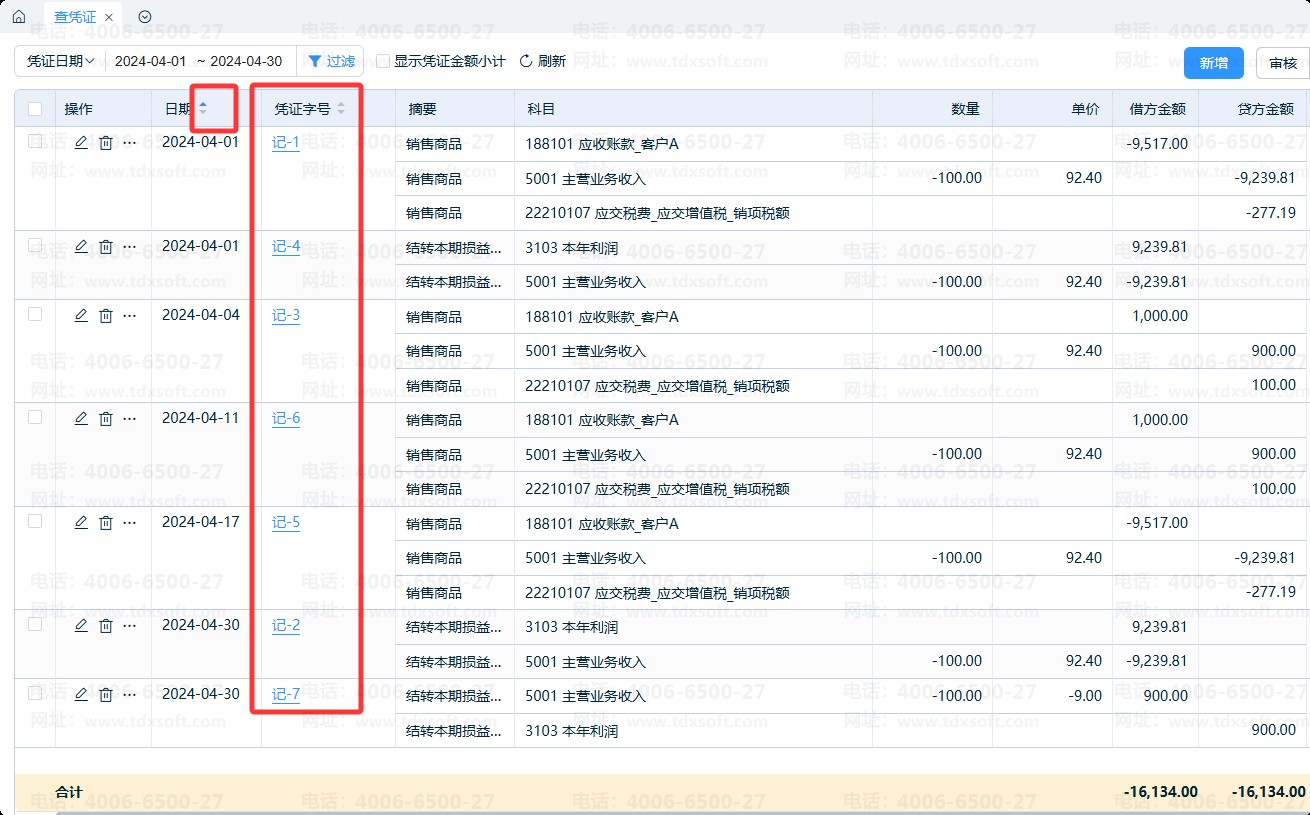Sort by the 日期 column arrows
This screenshot has height=815, width=1310.
pyautogui.click(x=203, y=108)
